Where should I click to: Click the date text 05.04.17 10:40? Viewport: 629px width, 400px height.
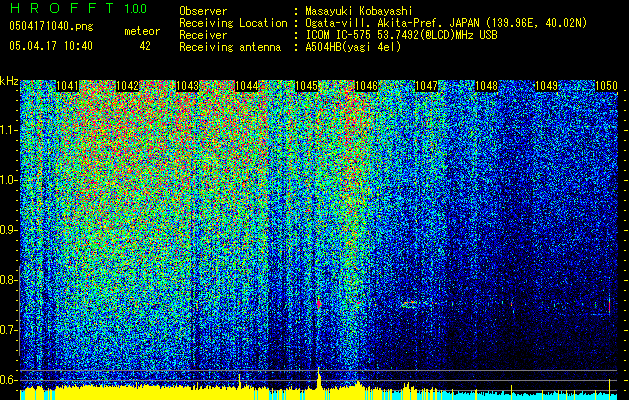click(x=51, y=46)
